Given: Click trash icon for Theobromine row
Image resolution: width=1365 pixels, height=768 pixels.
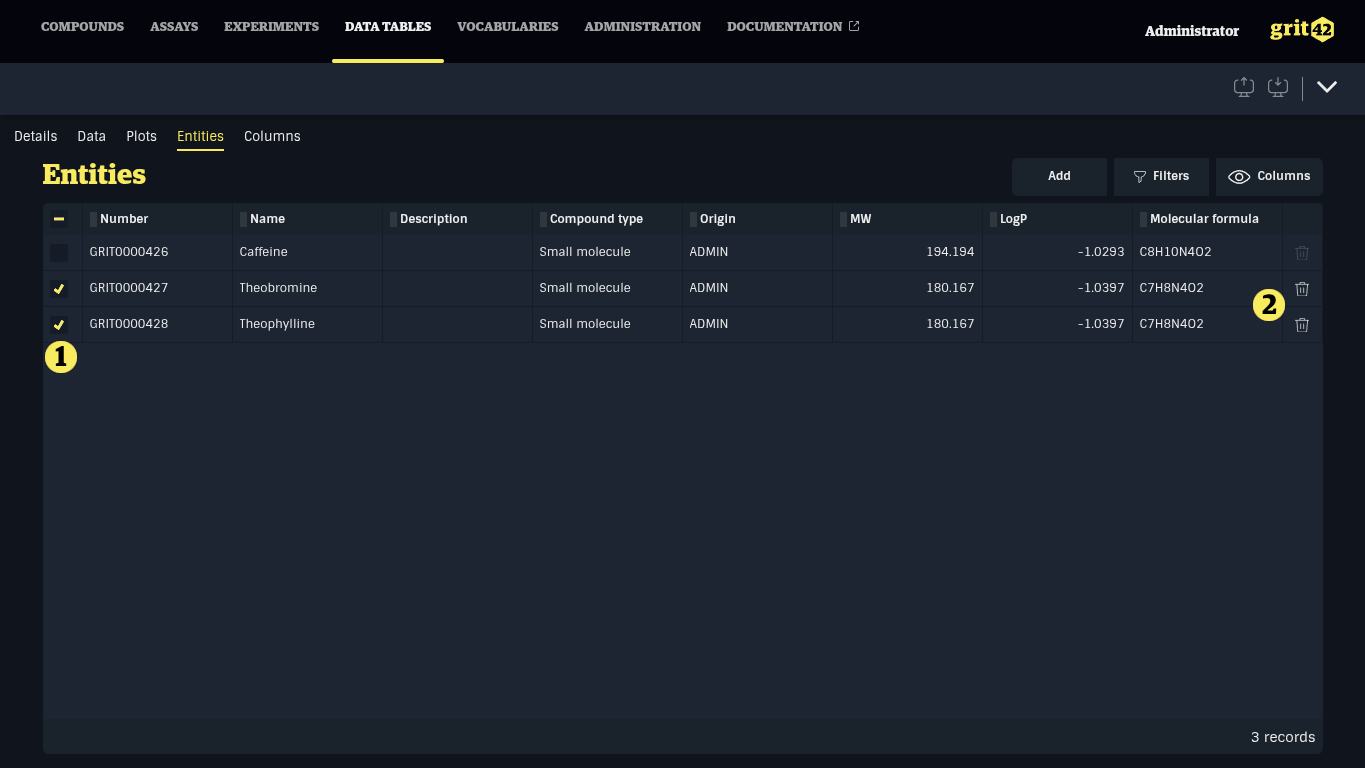Looking at the screenshot, I should [1301, 289].
